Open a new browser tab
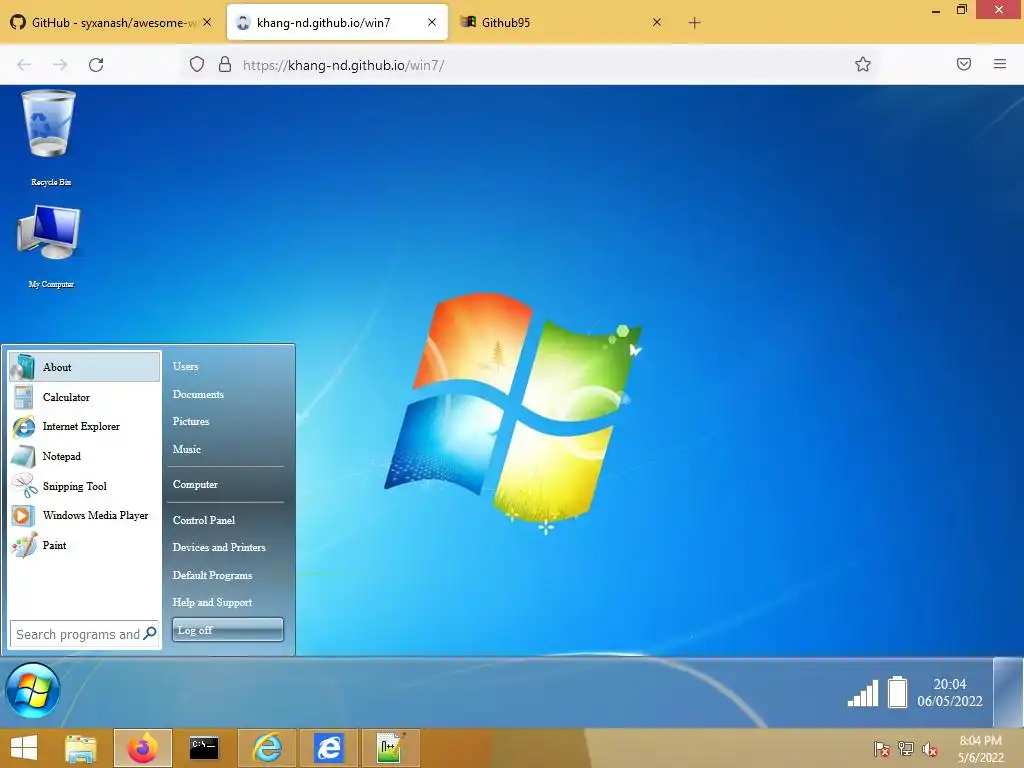The height and width of the screenshot is (768, 1024). tap(694, 23)
